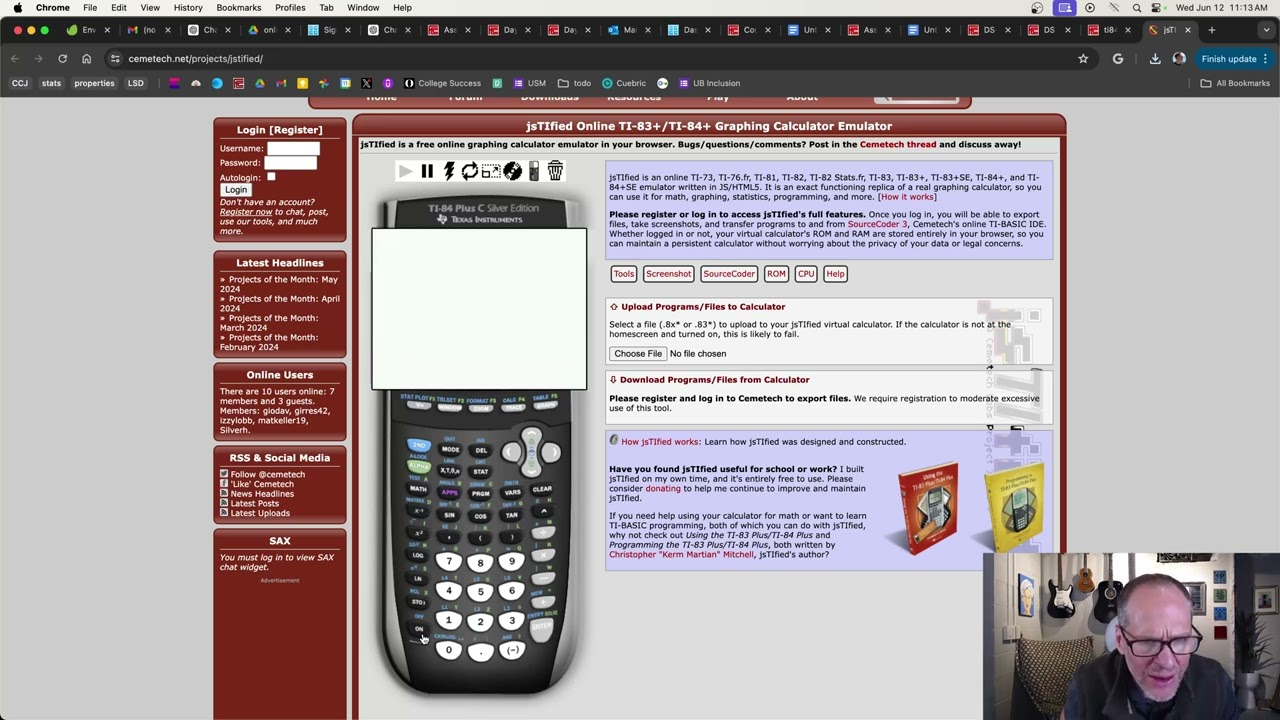This screenshot has width=1280, height=720.
Task: Open the Bookmarks menu in menu bar
Action: pyautogui.click(x=238, y=7)
